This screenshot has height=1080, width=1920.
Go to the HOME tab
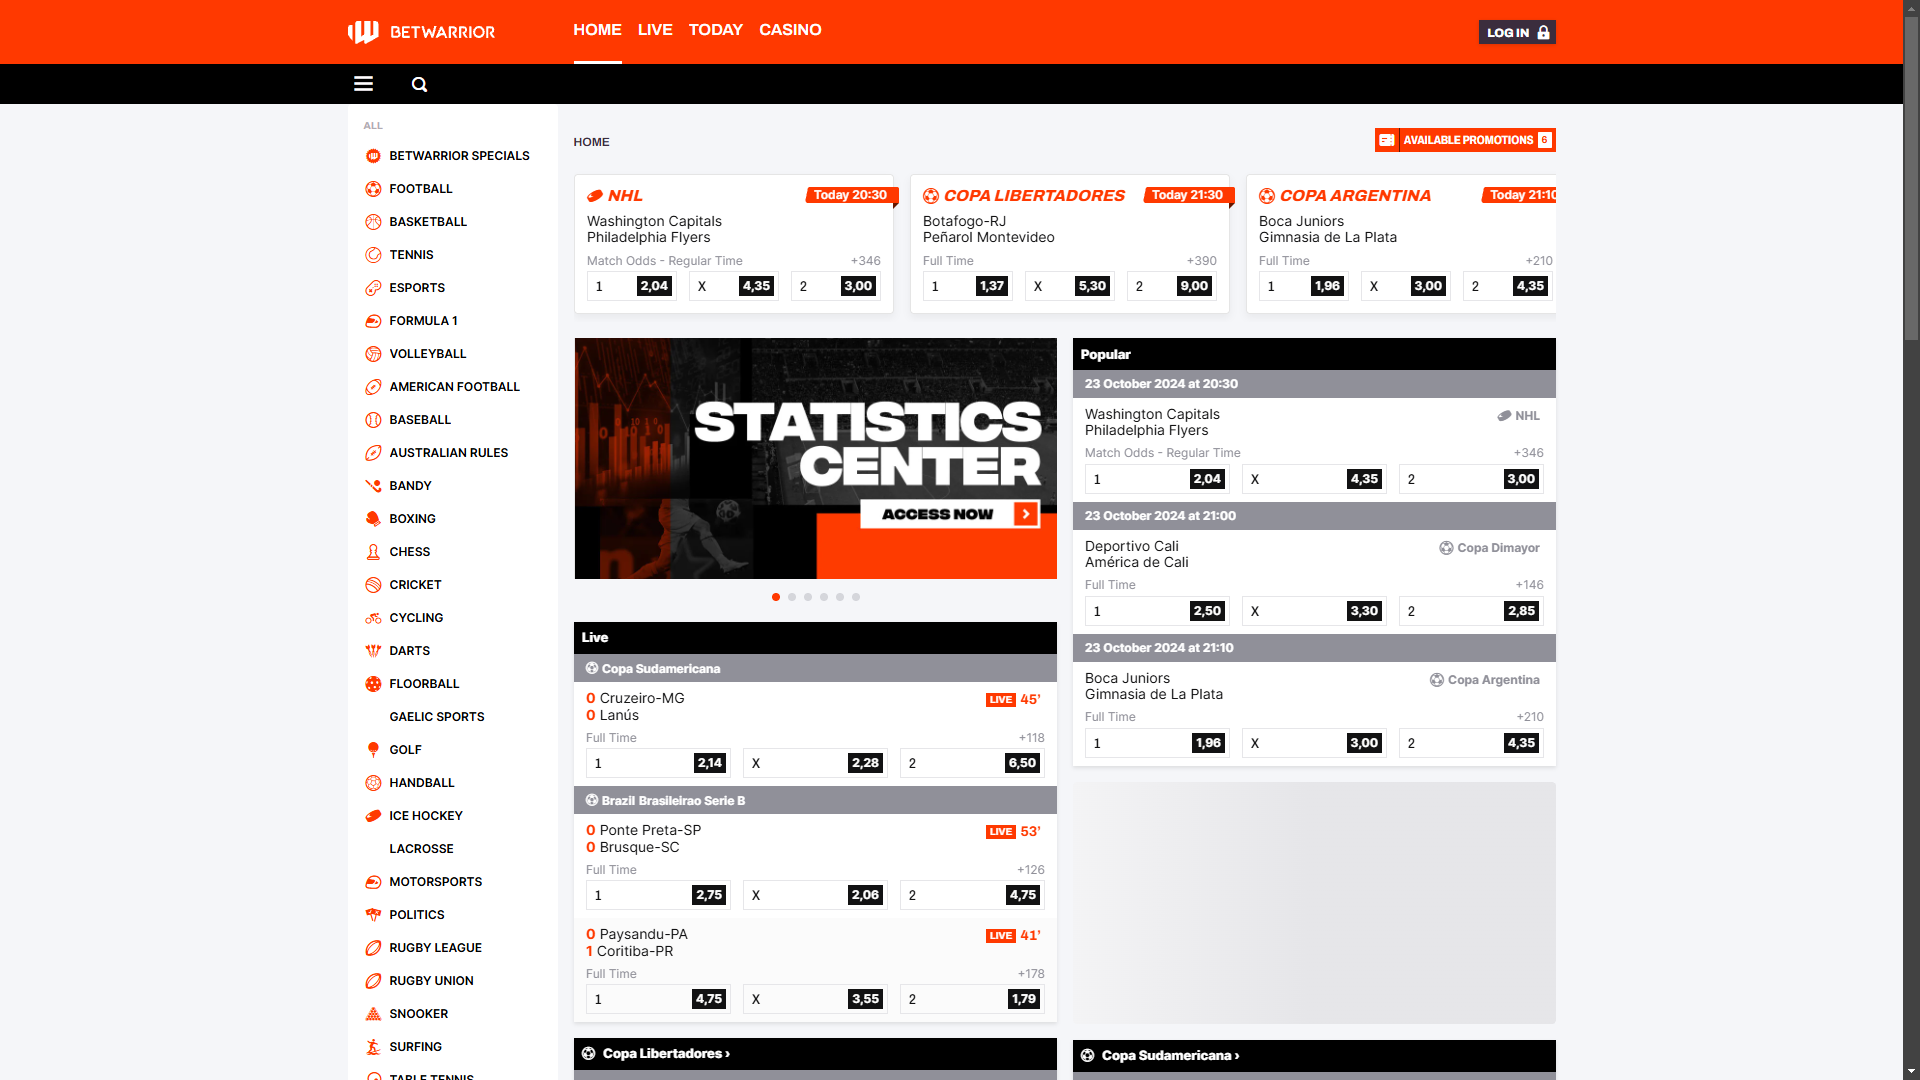[597, 30]
